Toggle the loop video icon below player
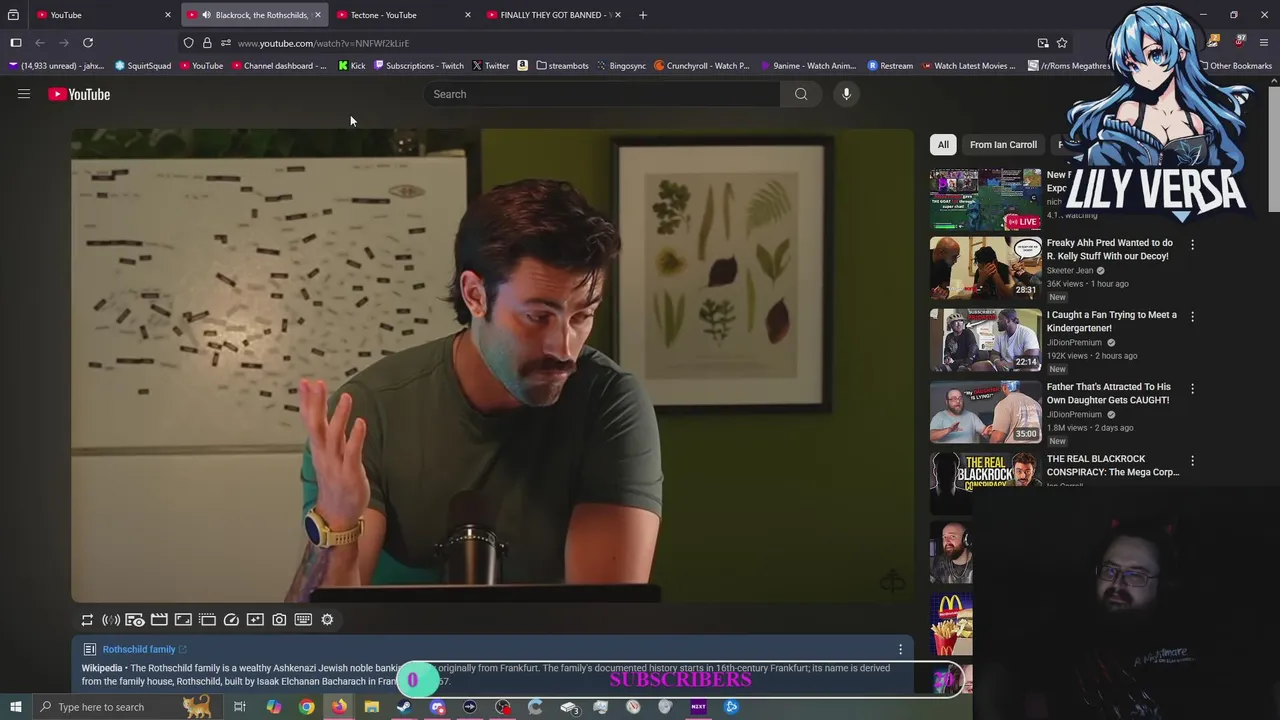1280x720 pixels. [x=87, y=620]
